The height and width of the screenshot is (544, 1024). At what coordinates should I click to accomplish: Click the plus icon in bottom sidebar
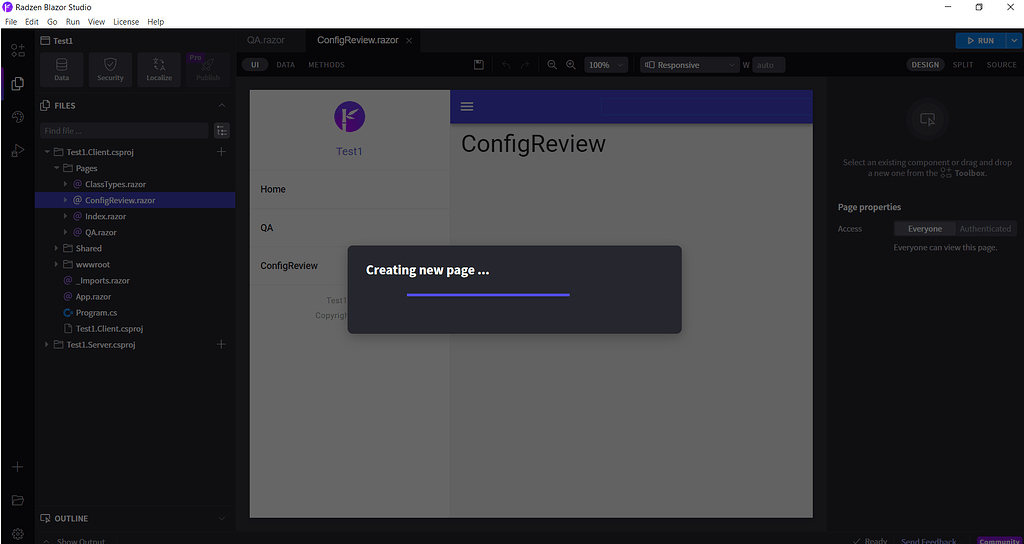(x=18, y=467)
